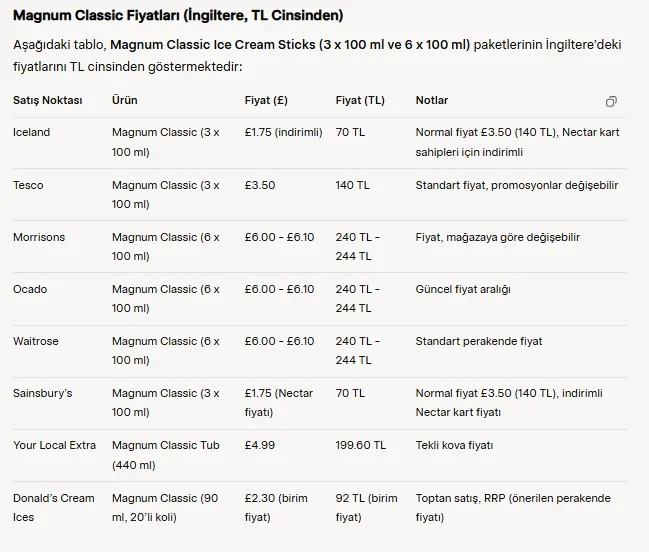Select the Your Local Extra cell
The height and width of the screenshot is (552, 649).
(54, 445)
